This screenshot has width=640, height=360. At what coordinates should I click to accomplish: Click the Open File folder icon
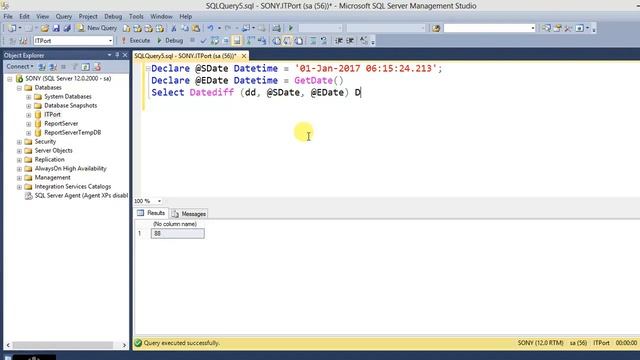coord(44,28)
